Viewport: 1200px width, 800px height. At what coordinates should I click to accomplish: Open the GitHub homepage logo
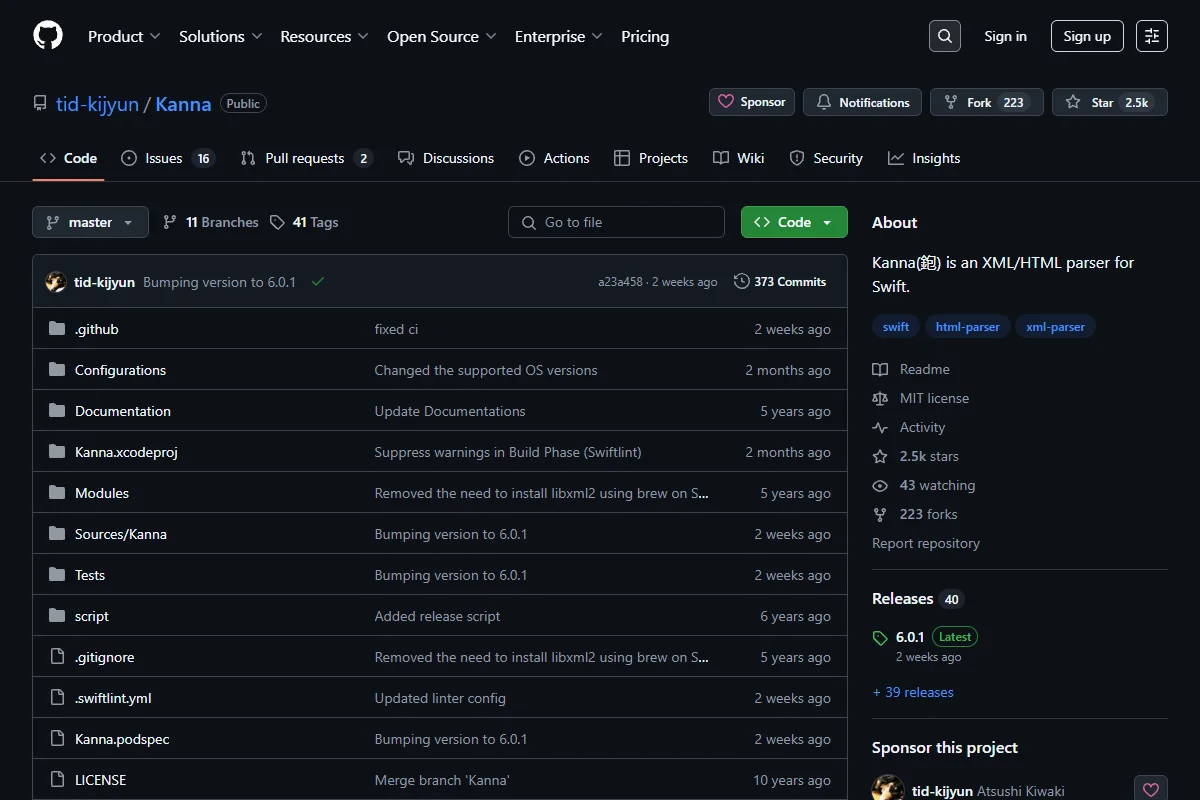point(48,36)
